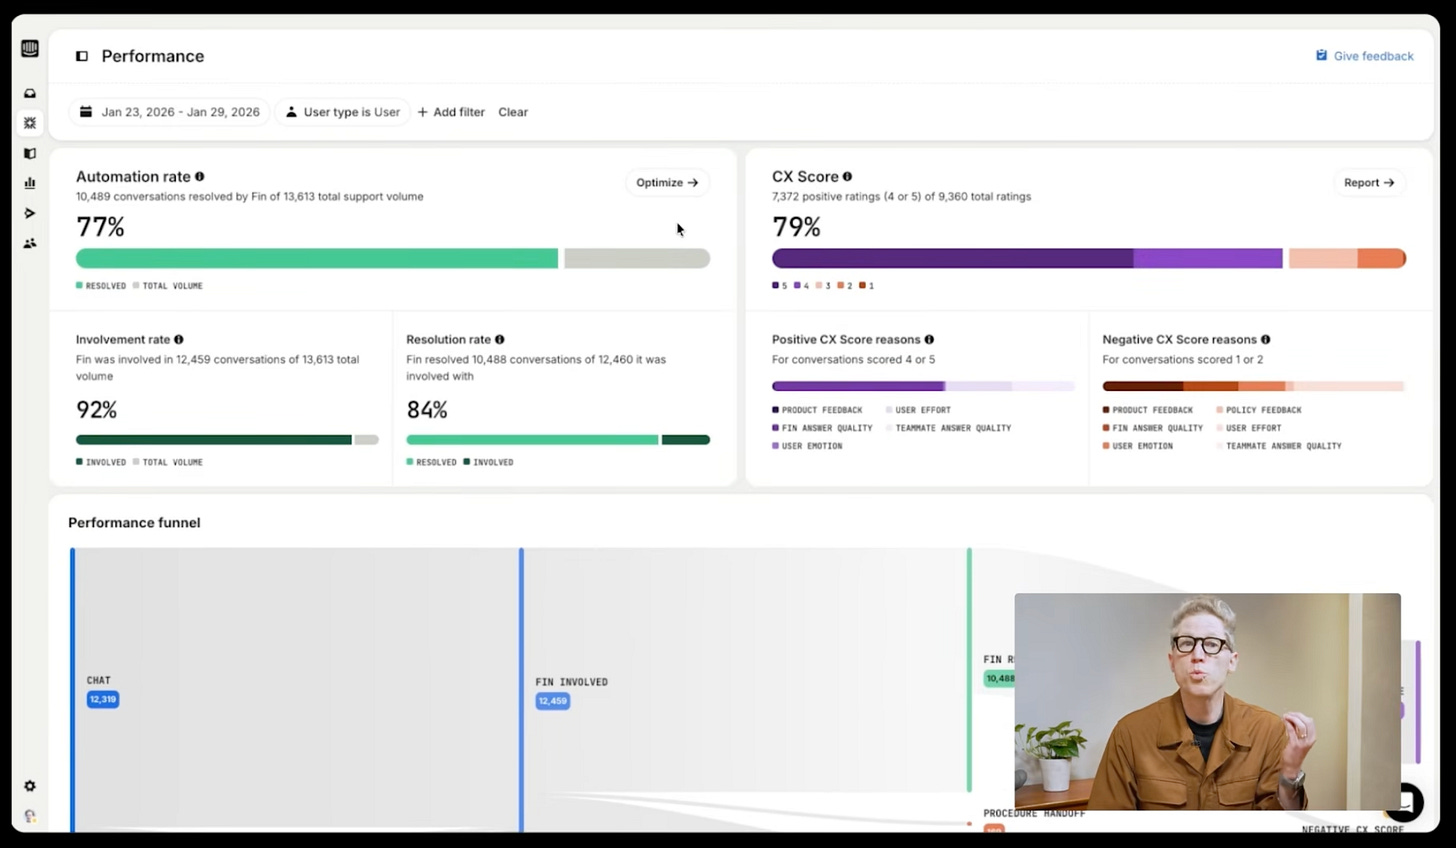Click USER EMOTION legend in Positive reasons
This screenshot has width=1456, height=848.
click(x=807, y=446)
